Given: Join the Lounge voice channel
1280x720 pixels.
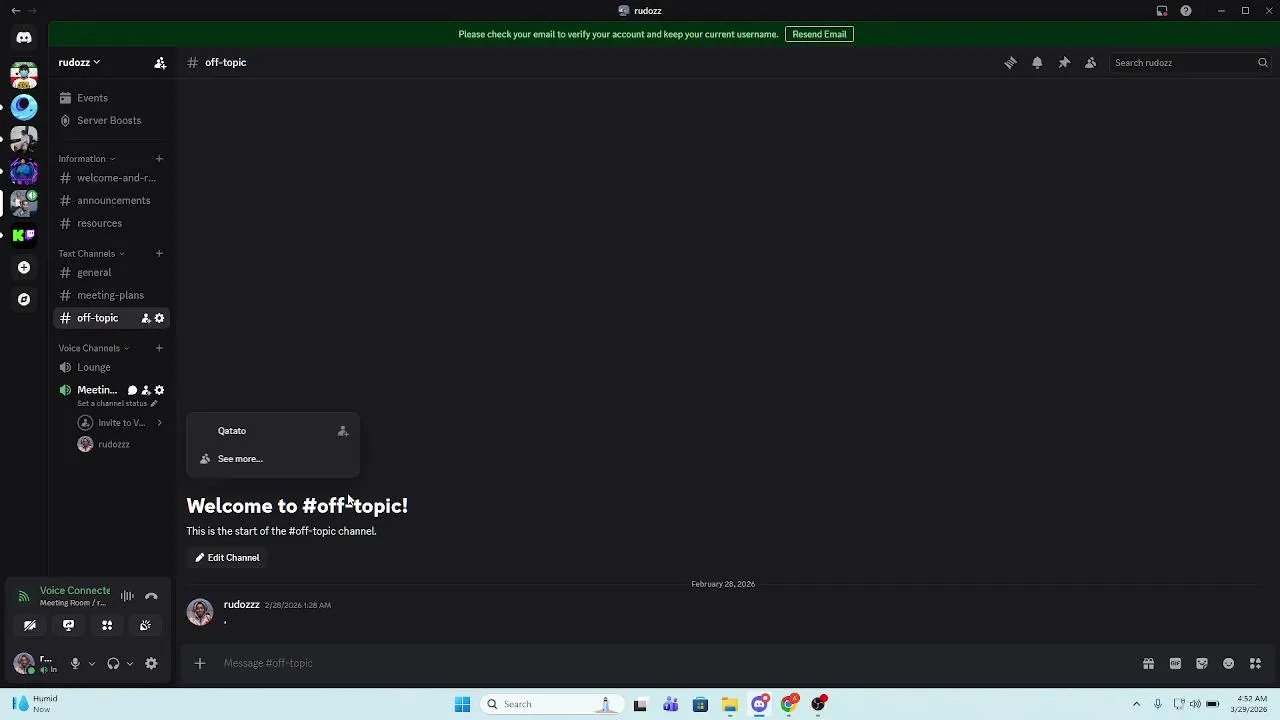Looking at the screenshot, I should coord(110,367).
